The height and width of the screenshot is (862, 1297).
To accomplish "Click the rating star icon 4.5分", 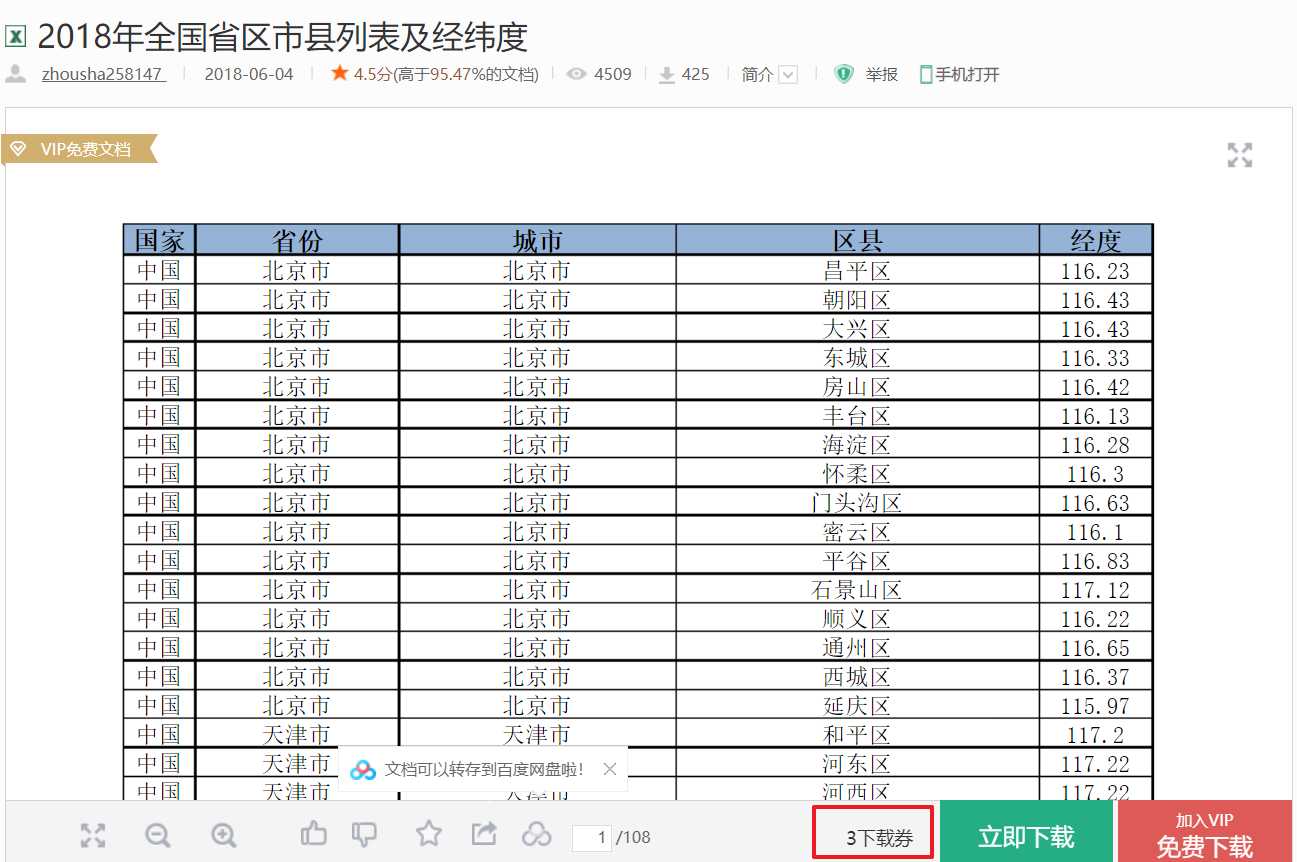I will pyautogui.click(x=340, y=73).
